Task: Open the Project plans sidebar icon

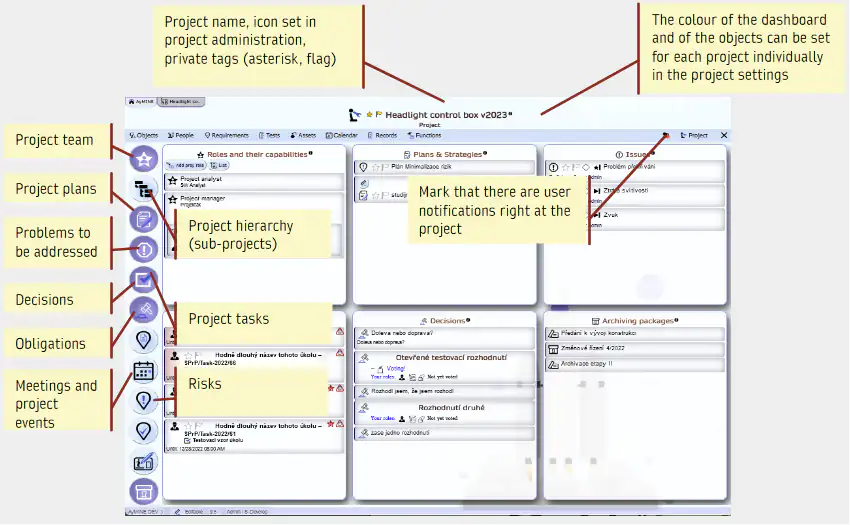Action: point(144,220)
